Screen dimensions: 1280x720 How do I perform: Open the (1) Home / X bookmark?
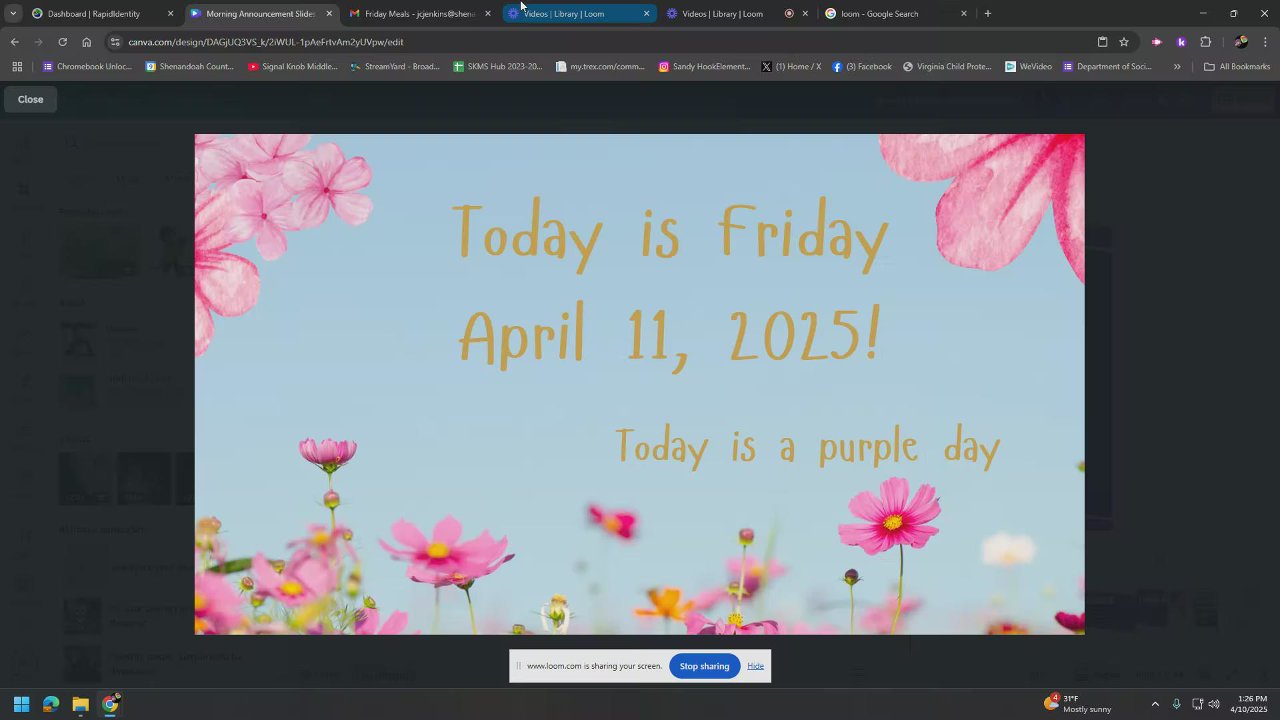pos(791,67)
